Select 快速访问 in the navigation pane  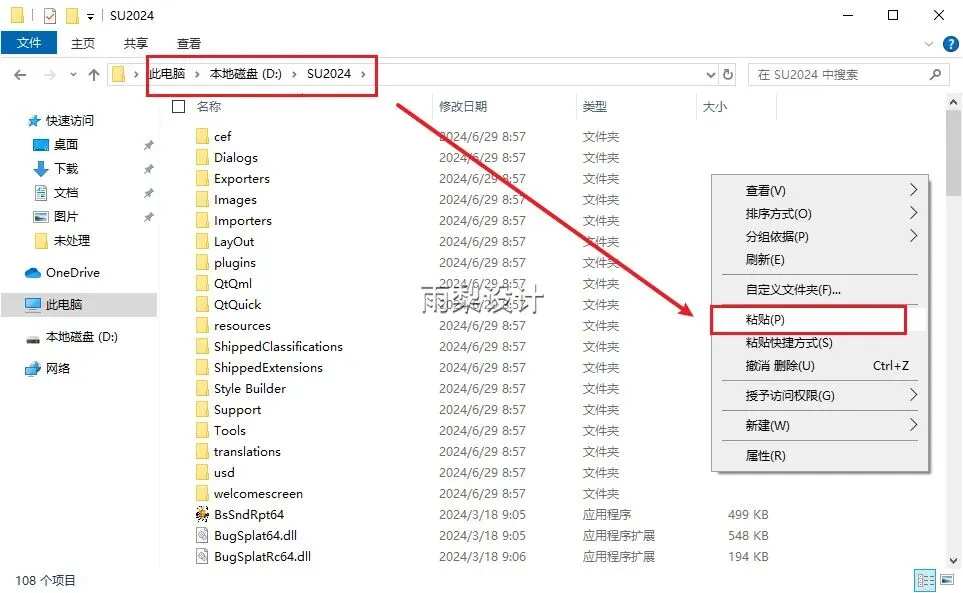(69, 120)
